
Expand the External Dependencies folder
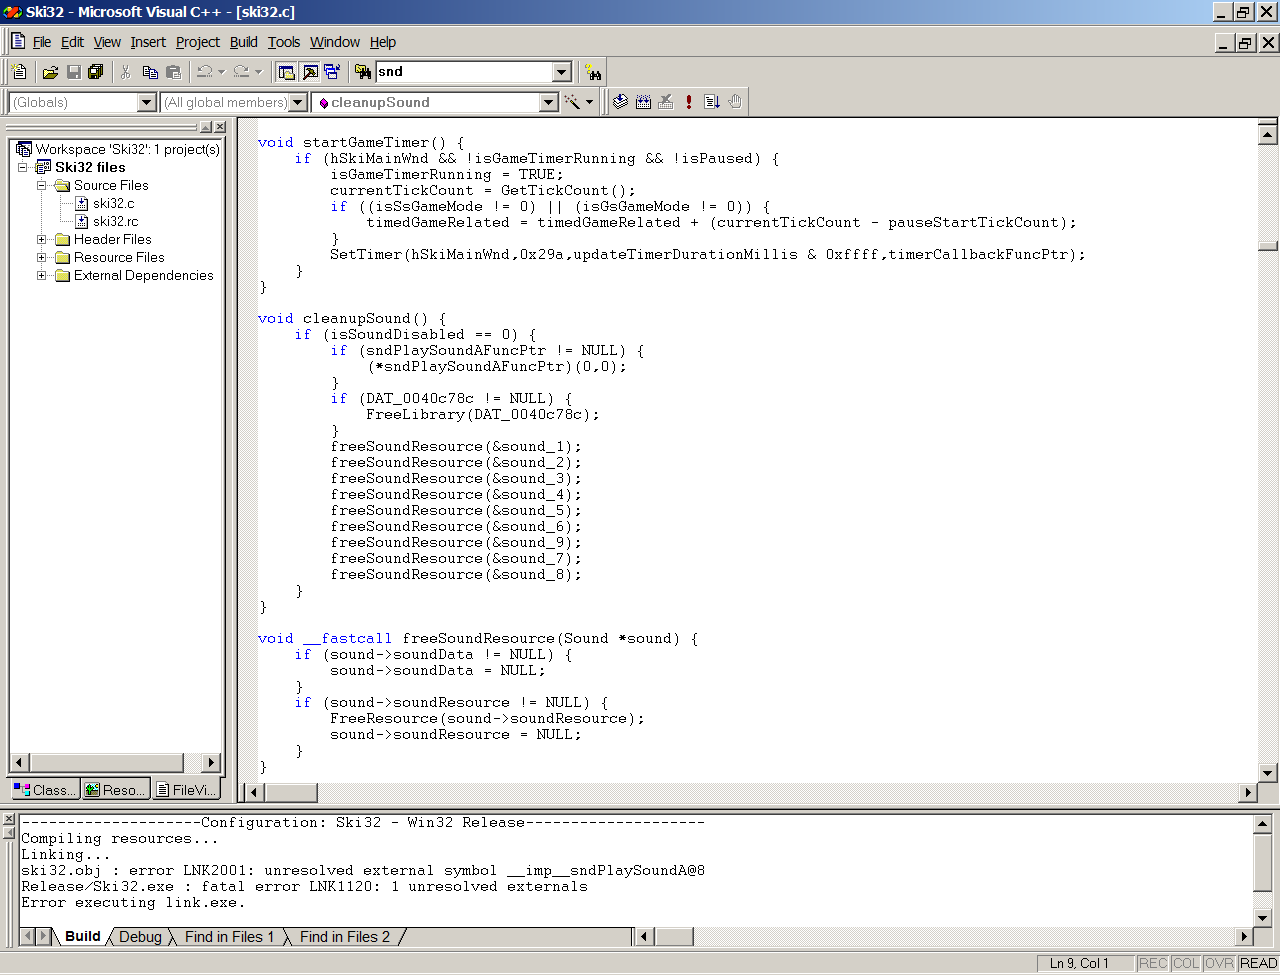(42, 275)
